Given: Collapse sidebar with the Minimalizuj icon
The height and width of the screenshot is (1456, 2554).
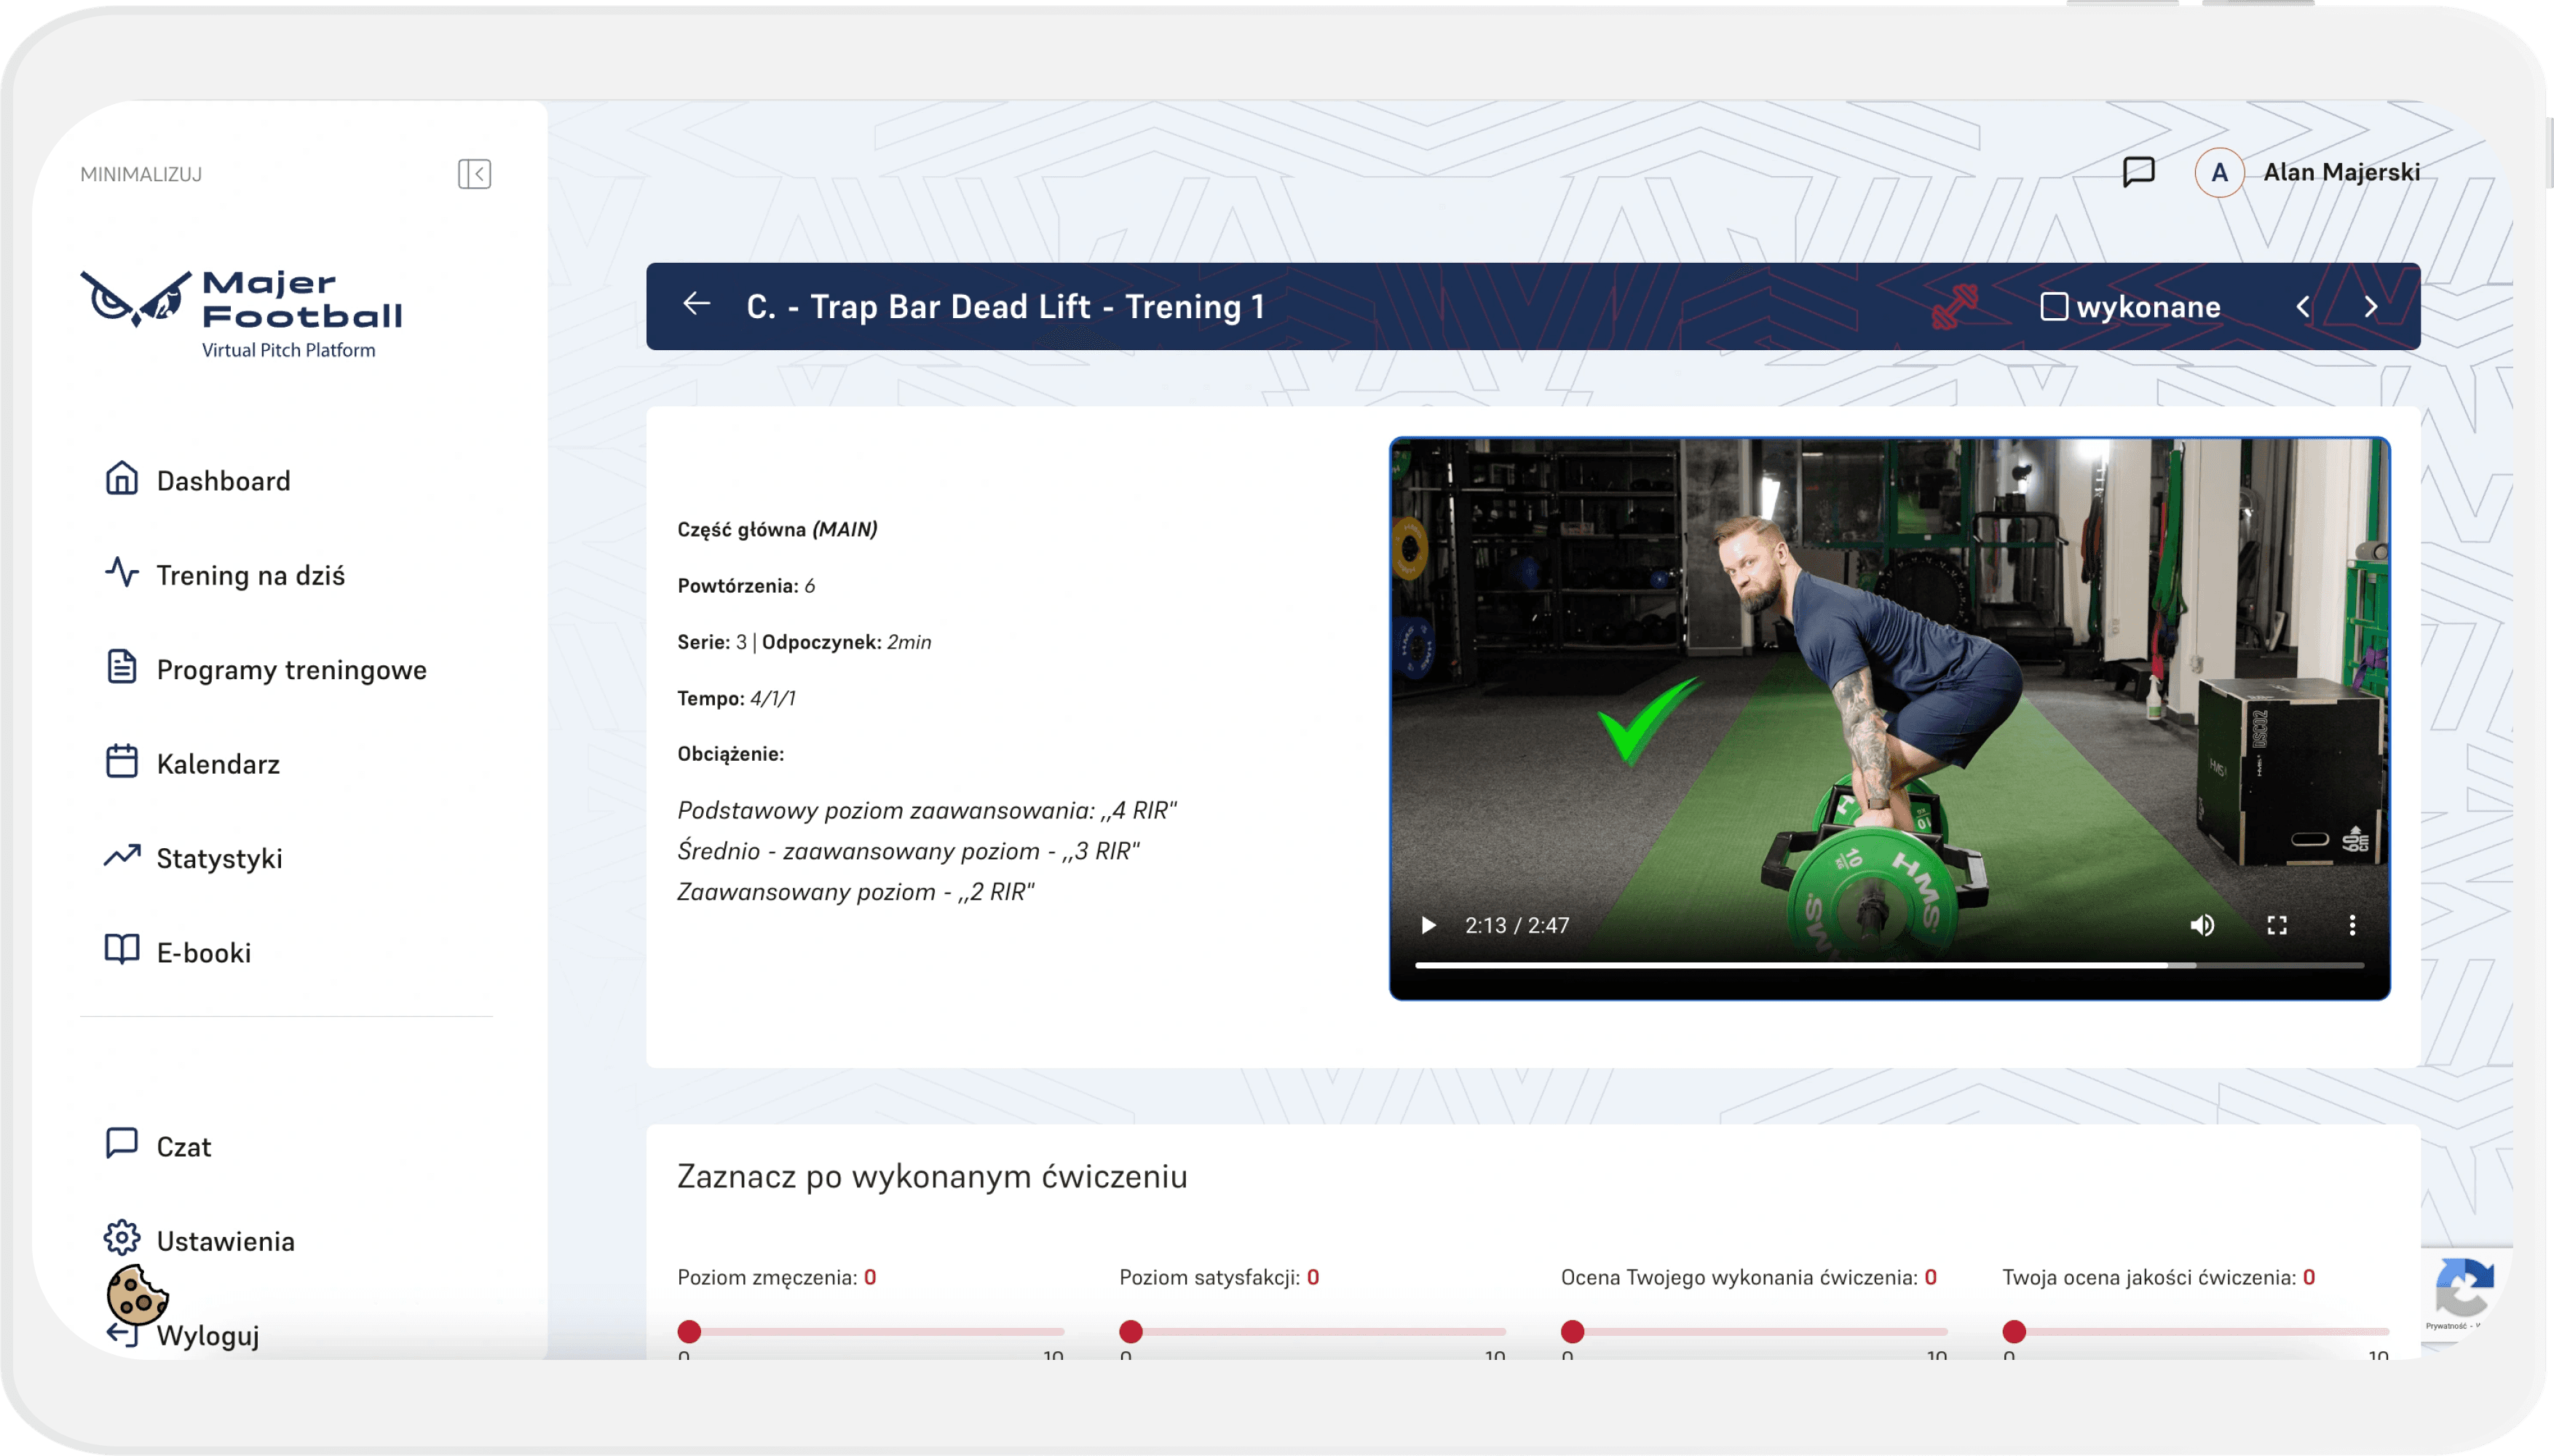Looking at the screenshot, I should click(x=474, y=174).
